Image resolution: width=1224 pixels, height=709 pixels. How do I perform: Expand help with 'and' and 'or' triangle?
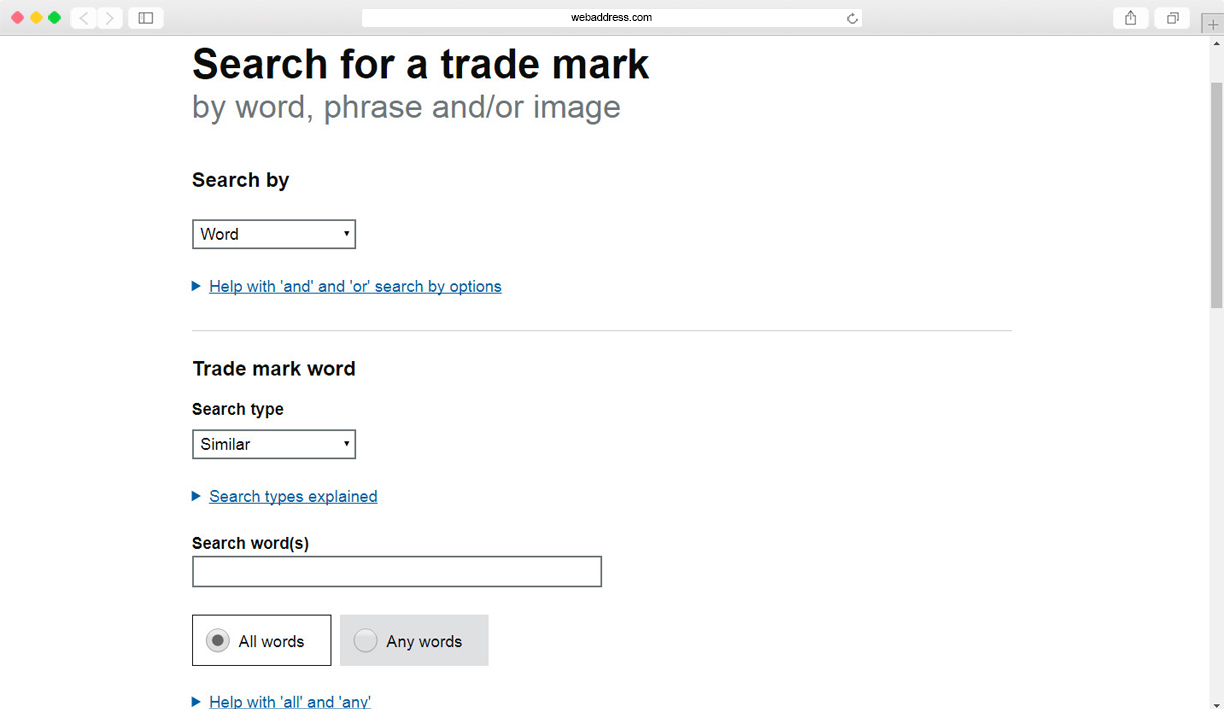[x=197, y=286]
